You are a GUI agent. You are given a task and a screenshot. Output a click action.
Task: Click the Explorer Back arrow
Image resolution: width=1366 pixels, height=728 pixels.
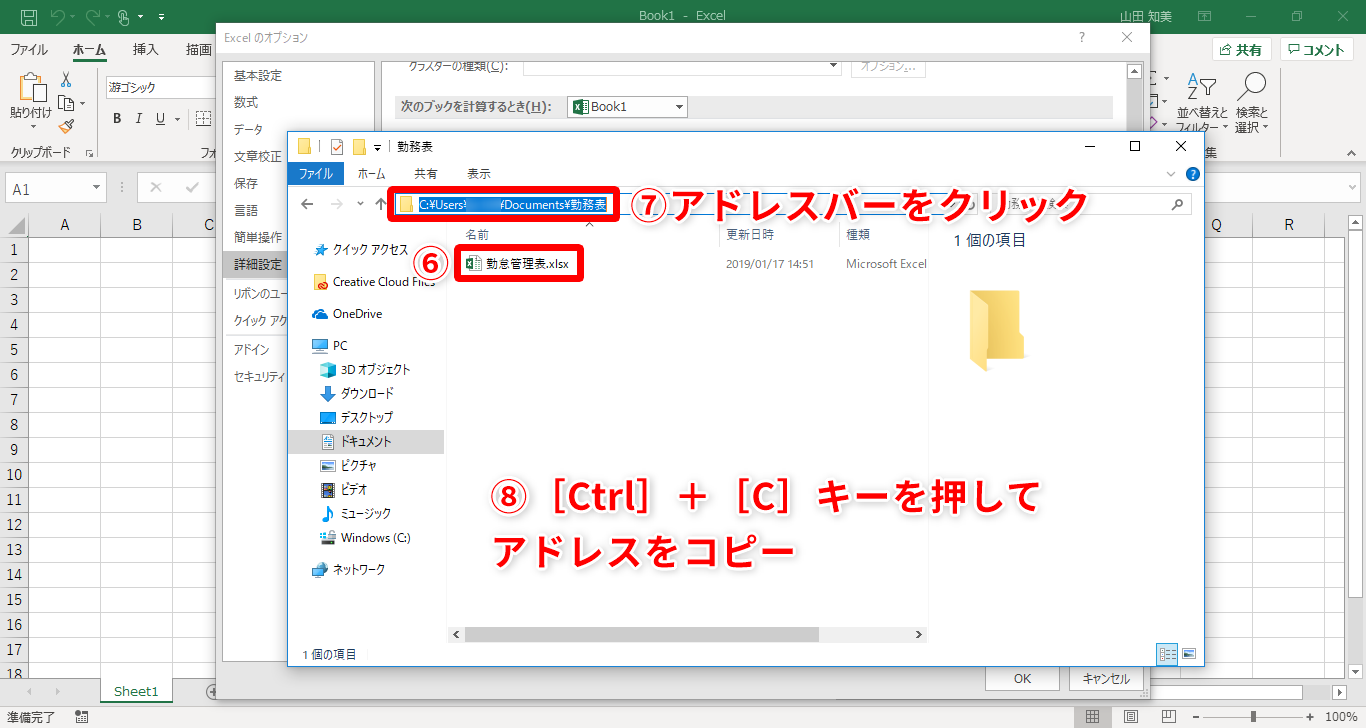click(x=308, y=204)
